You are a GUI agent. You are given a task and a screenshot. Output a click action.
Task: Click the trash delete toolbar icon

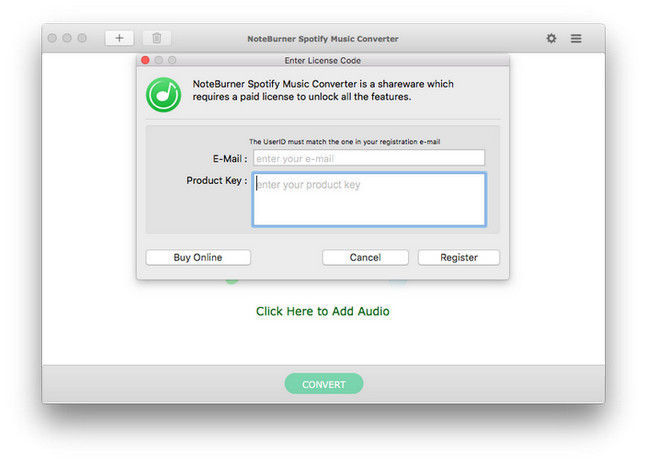(x=156, y=38)
